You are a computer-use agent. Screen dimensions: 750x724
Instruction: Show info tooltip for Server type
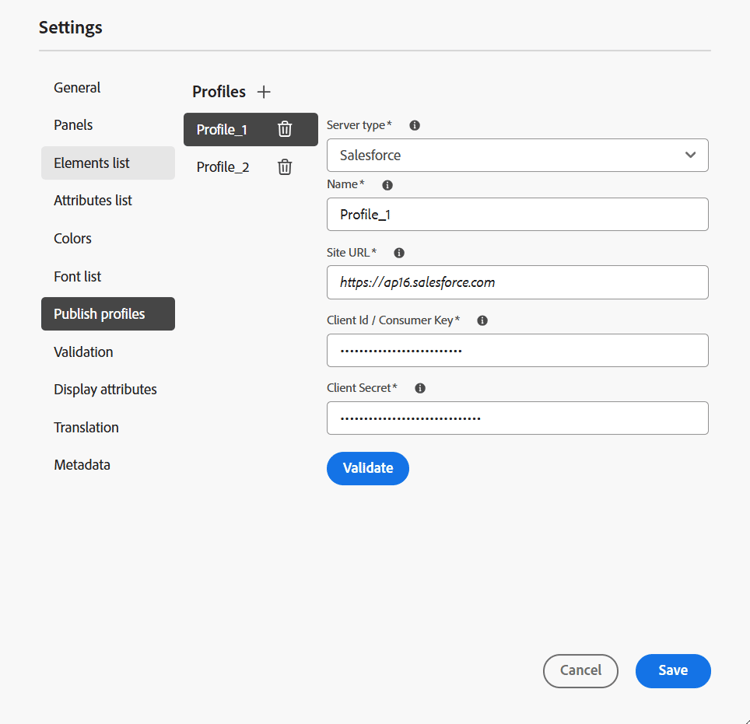tap(415, 125)
